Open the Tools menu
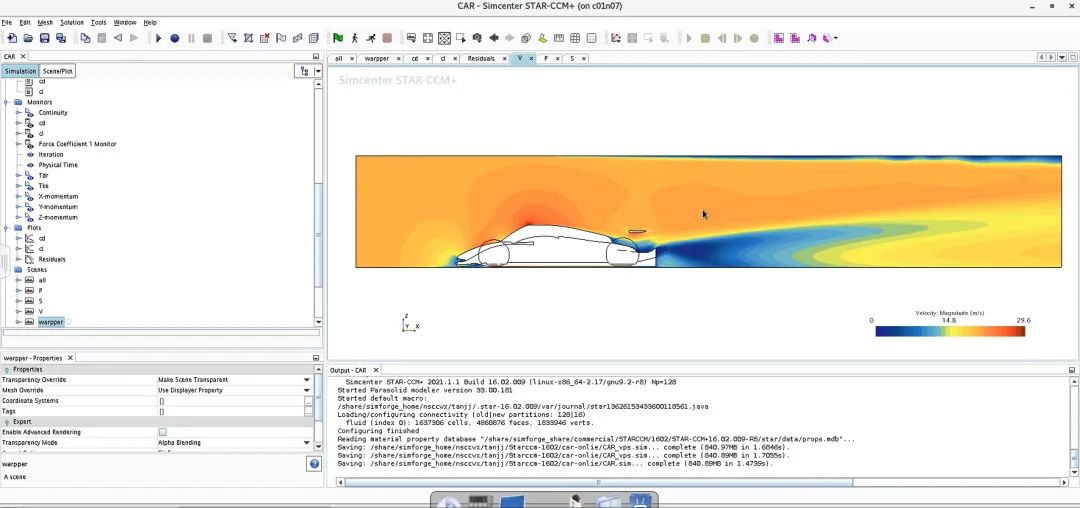The image size is (1080, 508). click(98, 23)
